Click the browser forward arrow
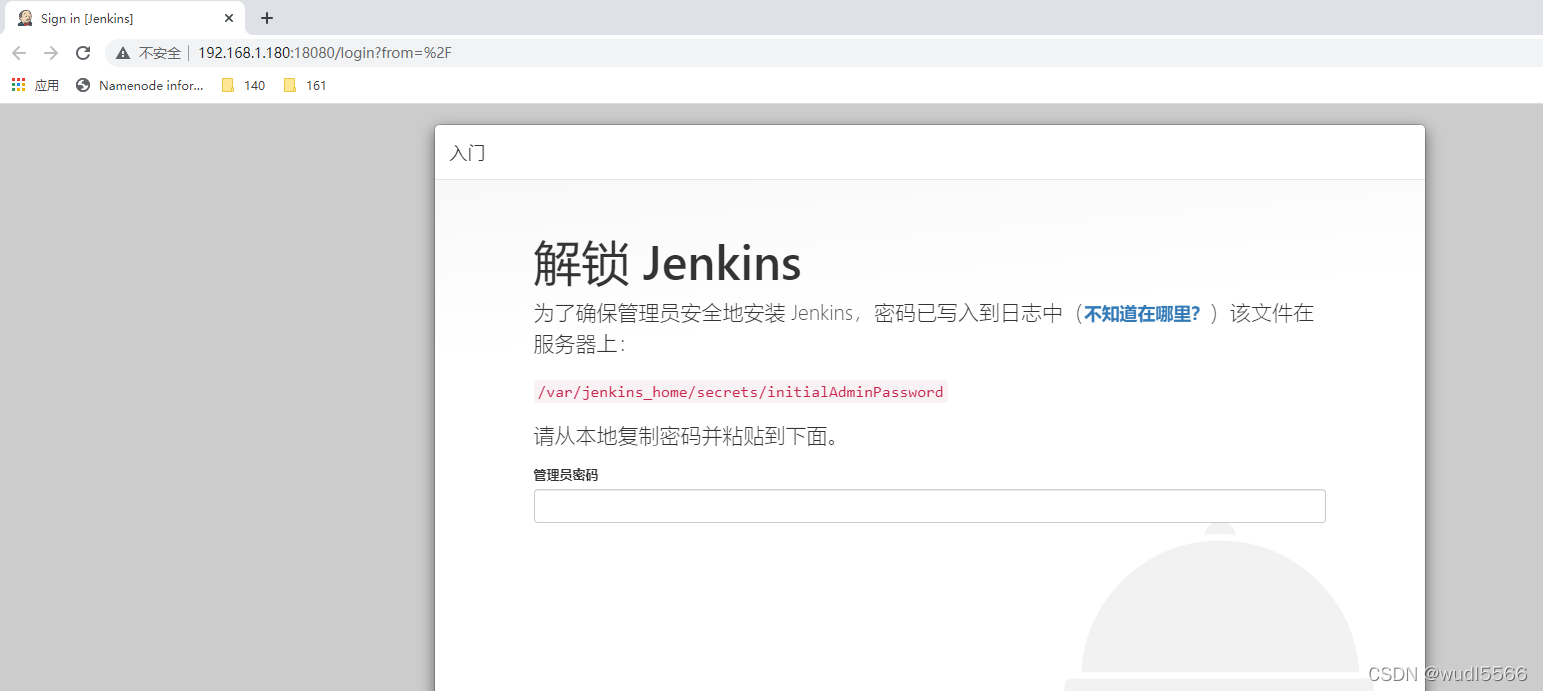 pos(51,53)
